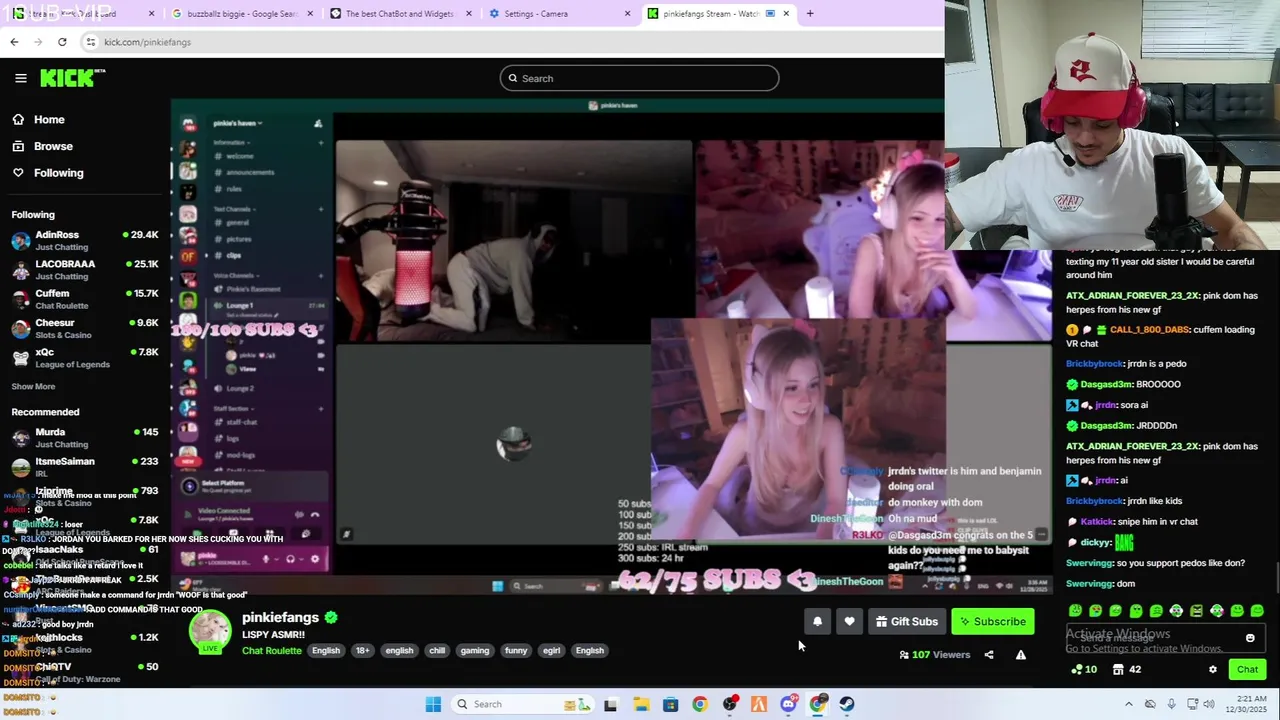Open the Kick hamburger sidebar menu

pyautogui.click(x=20, y=78)
